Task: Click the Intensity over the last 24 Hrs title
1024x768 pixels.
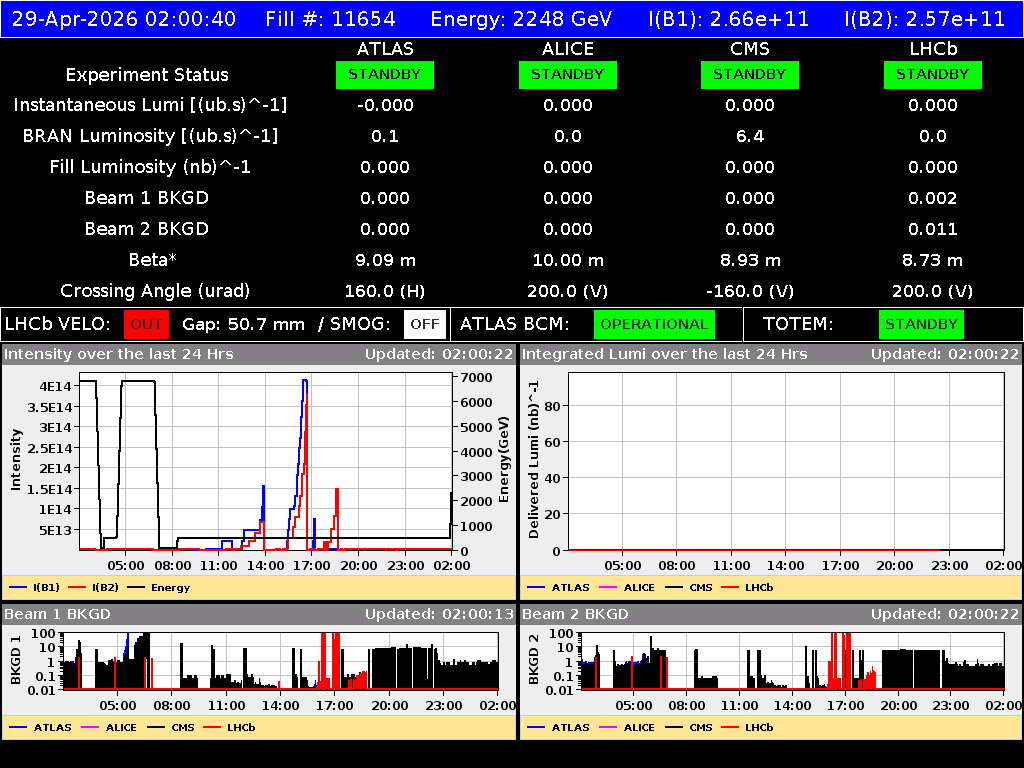Action: pyautogui.click(x=118, y=355)
